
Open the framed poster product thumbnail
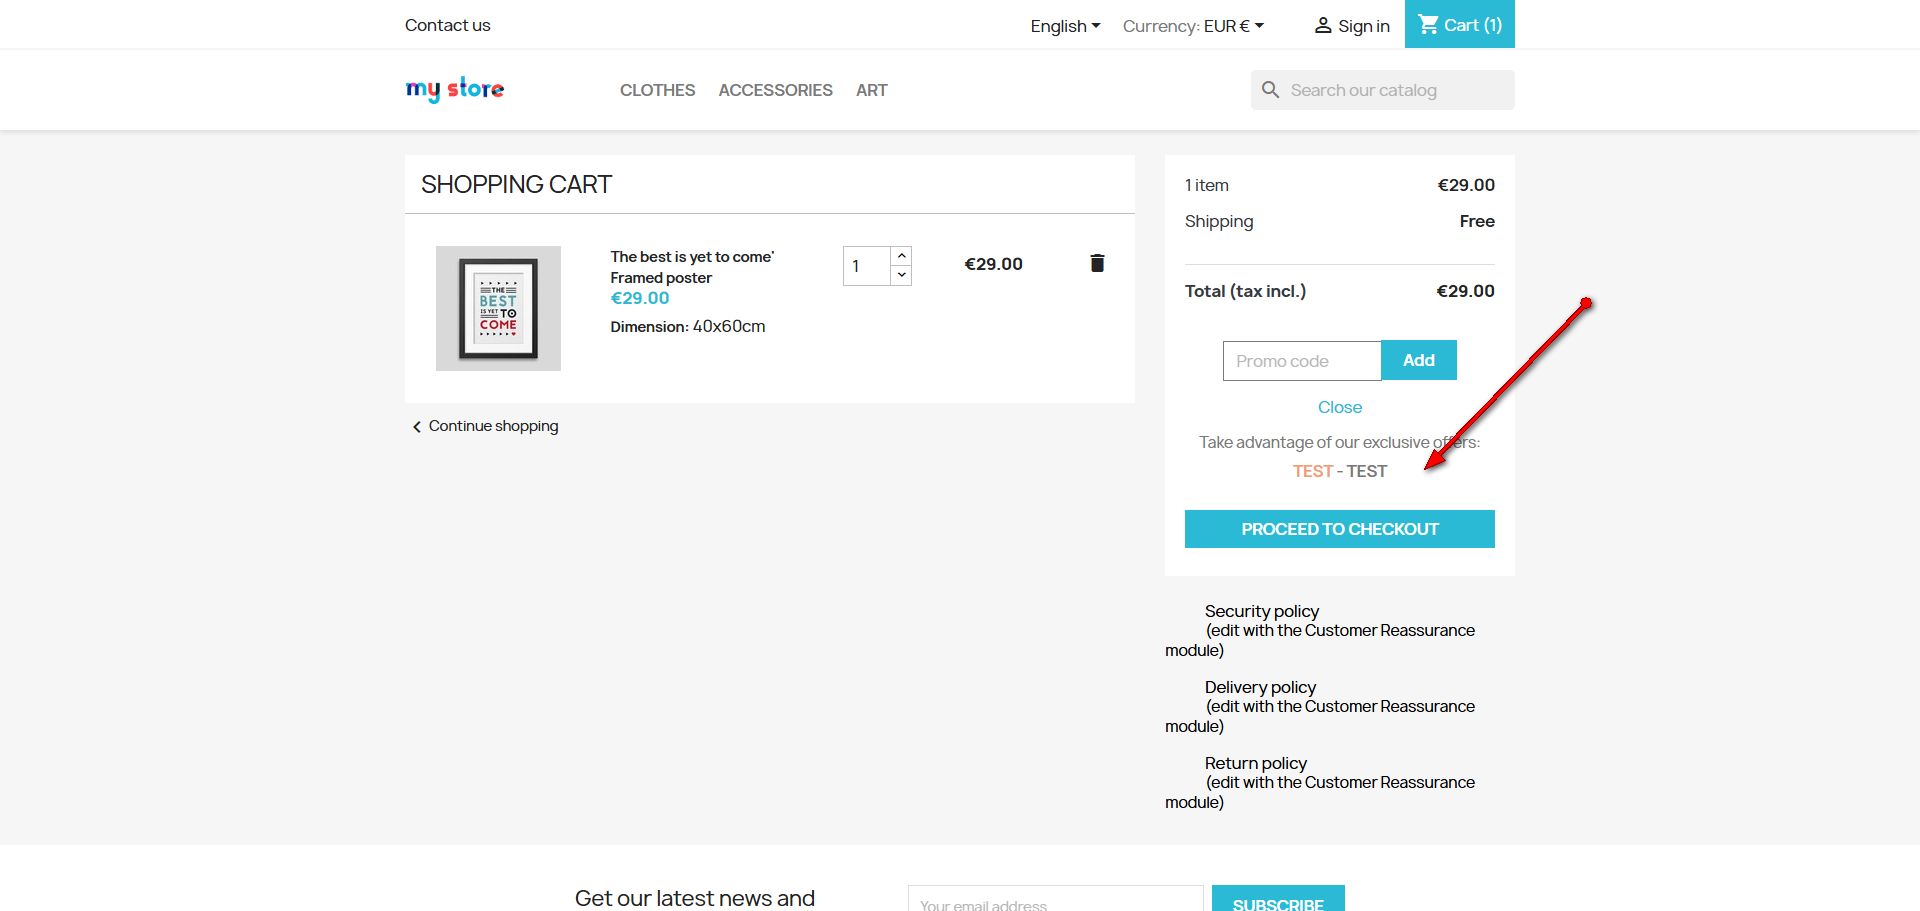(x=498, y=308)
